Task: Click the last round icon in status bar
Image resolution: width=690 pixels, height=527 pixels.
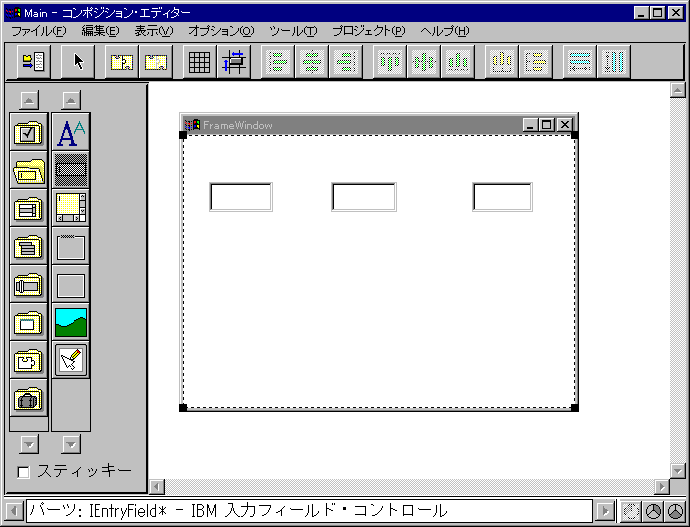Action: click(x=675, y=511)
